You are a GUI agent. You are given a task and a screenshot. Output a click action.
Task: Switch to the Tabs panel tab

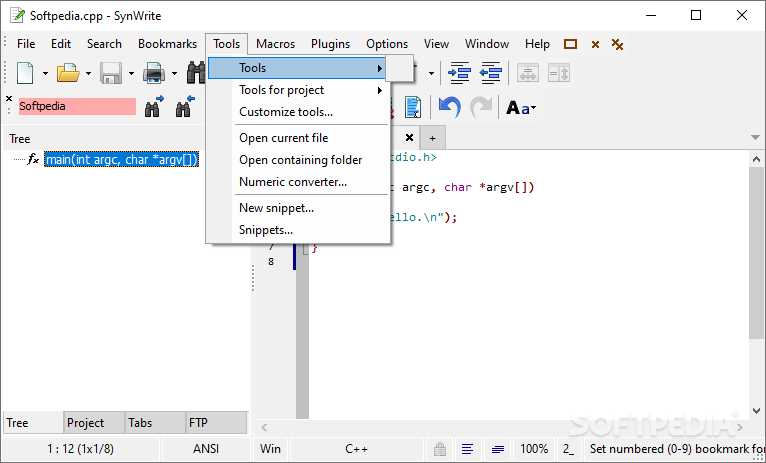pyautogui.click(x=154, y=422)
